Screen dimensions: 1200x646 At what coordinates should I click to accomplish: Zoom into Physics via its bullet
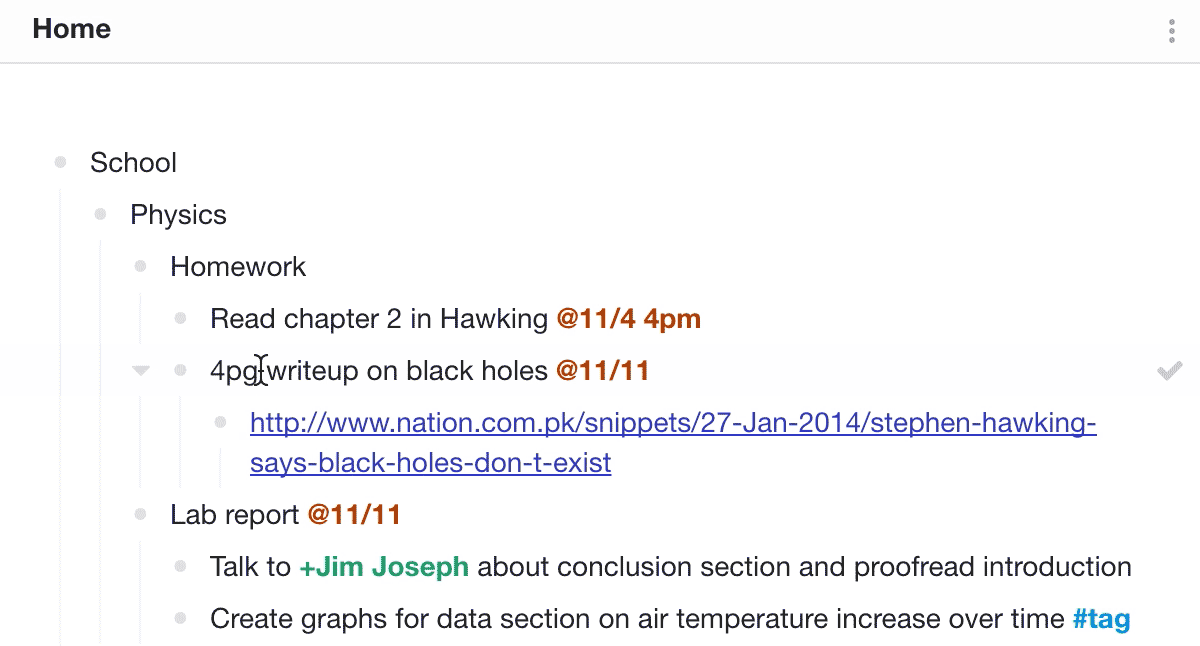[101, 214]
